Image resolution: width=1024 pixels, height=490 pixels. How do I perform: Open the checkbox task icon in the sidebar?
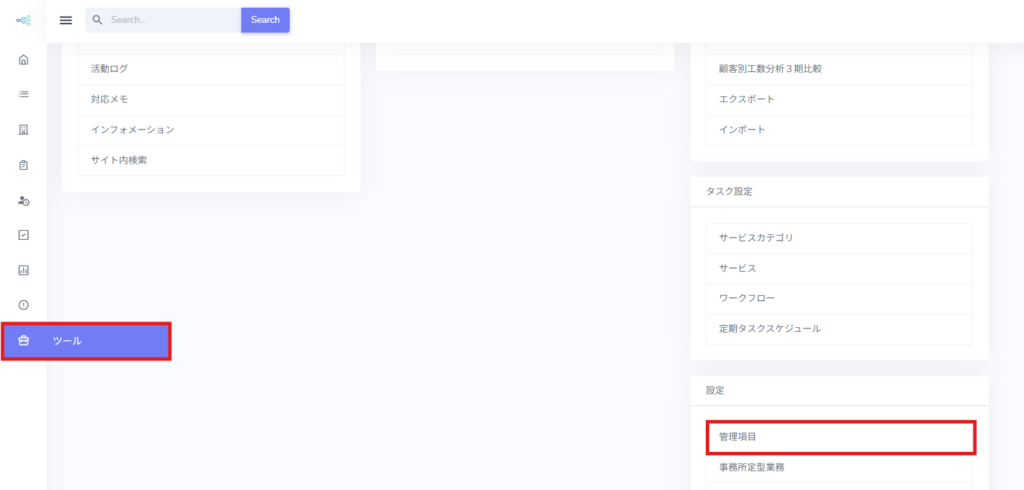point(24,235)
